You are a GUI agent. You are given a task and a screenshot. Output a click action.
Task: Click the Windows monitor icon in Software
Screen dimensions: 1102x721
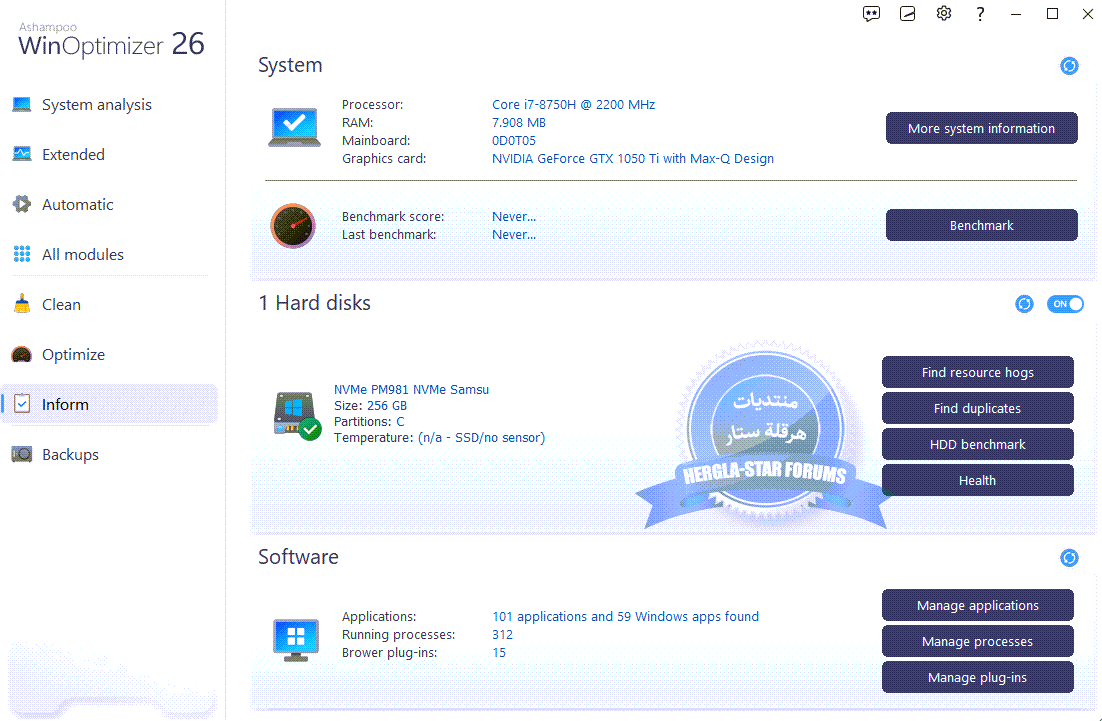[x=296, y=639]
